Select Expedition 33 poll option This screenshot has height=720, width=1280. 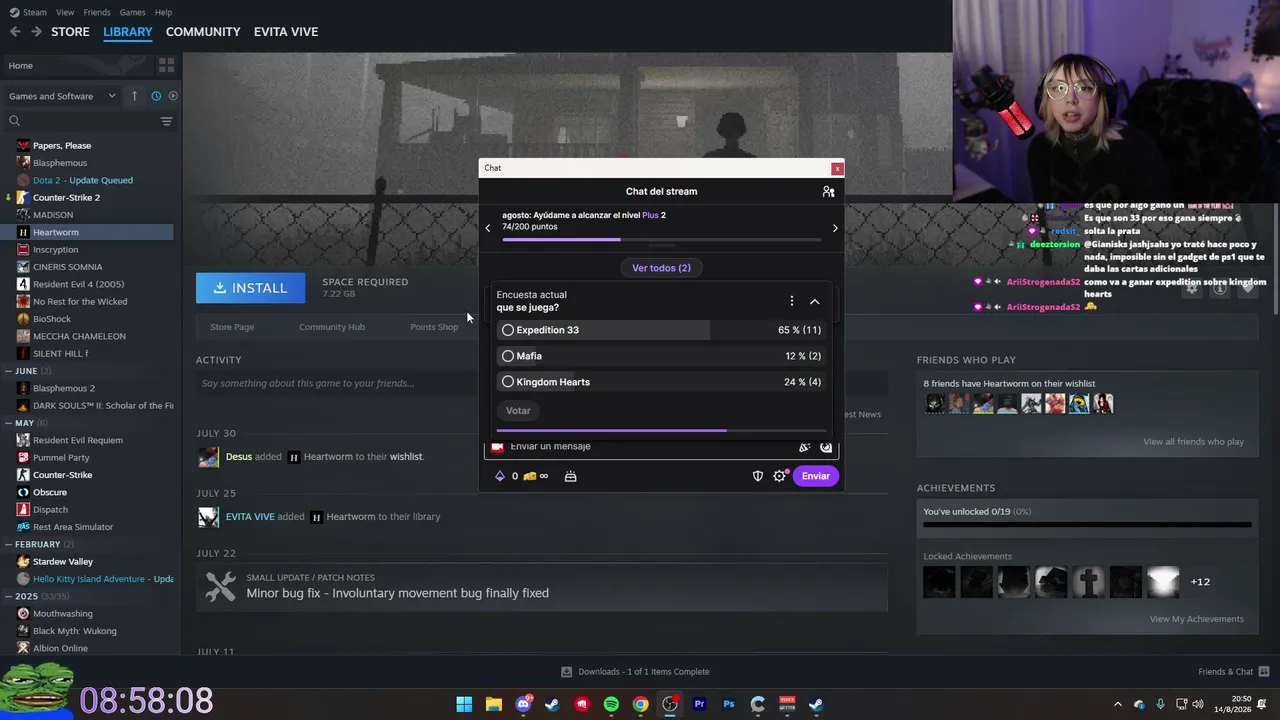661,330
